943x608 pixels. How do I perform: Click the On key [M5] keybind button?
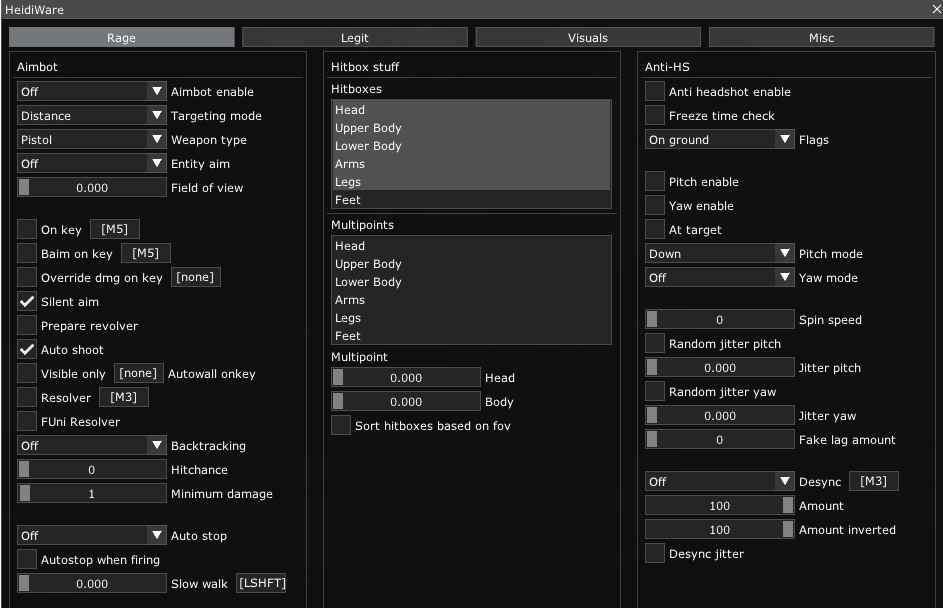(x=115, y=229)
